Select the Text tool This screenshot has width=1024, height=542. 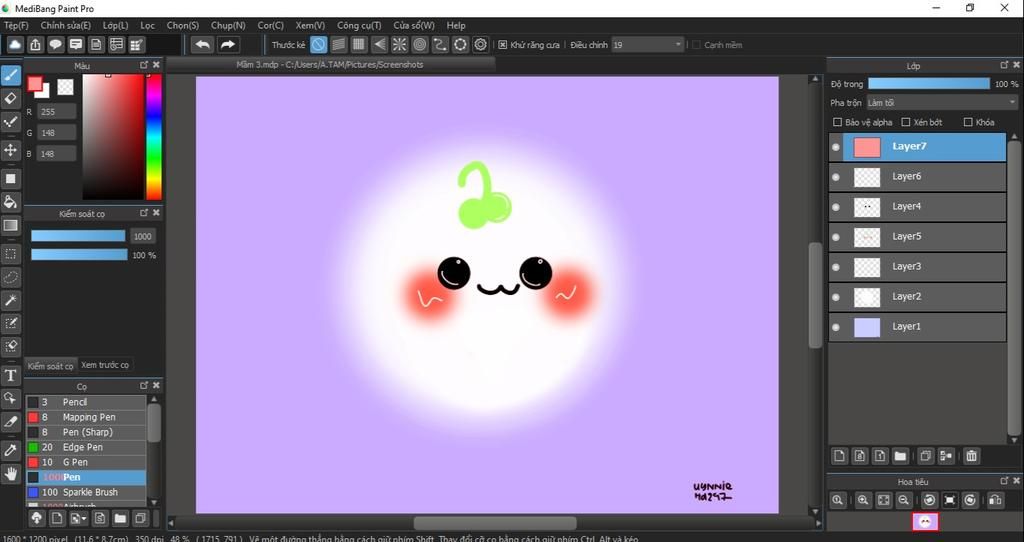(x=10, y=375)
